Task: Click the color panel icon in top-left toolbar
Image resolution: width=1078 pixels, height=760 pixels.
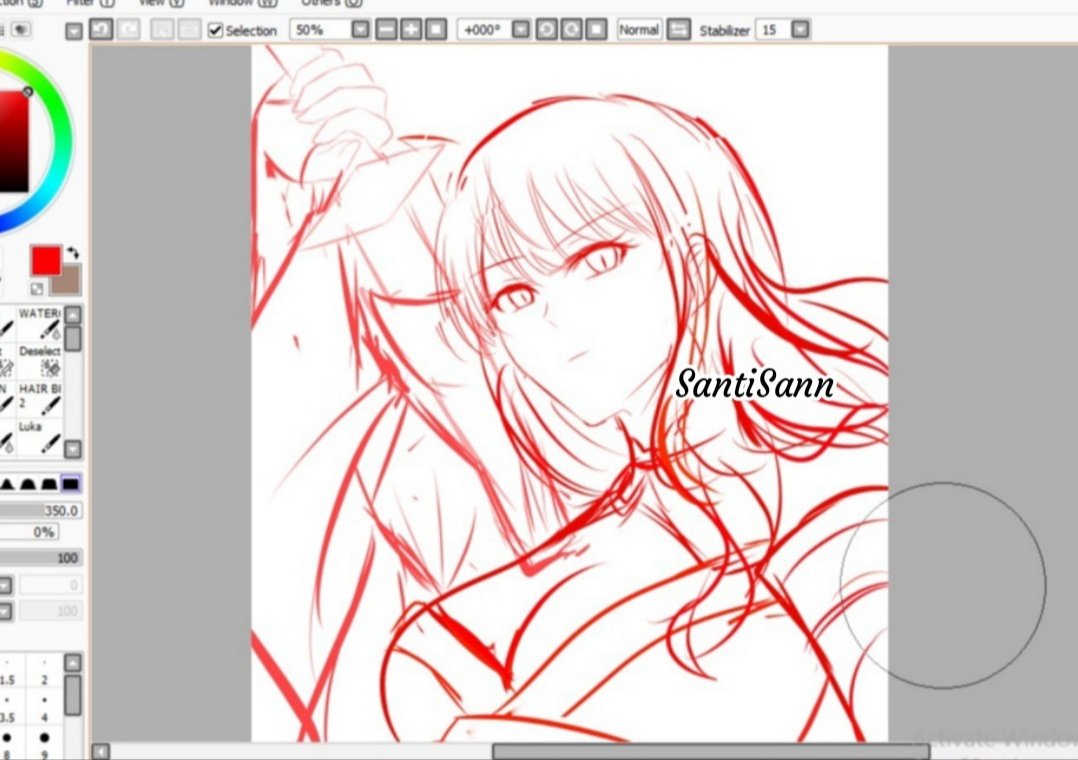Action: (21, 30)
